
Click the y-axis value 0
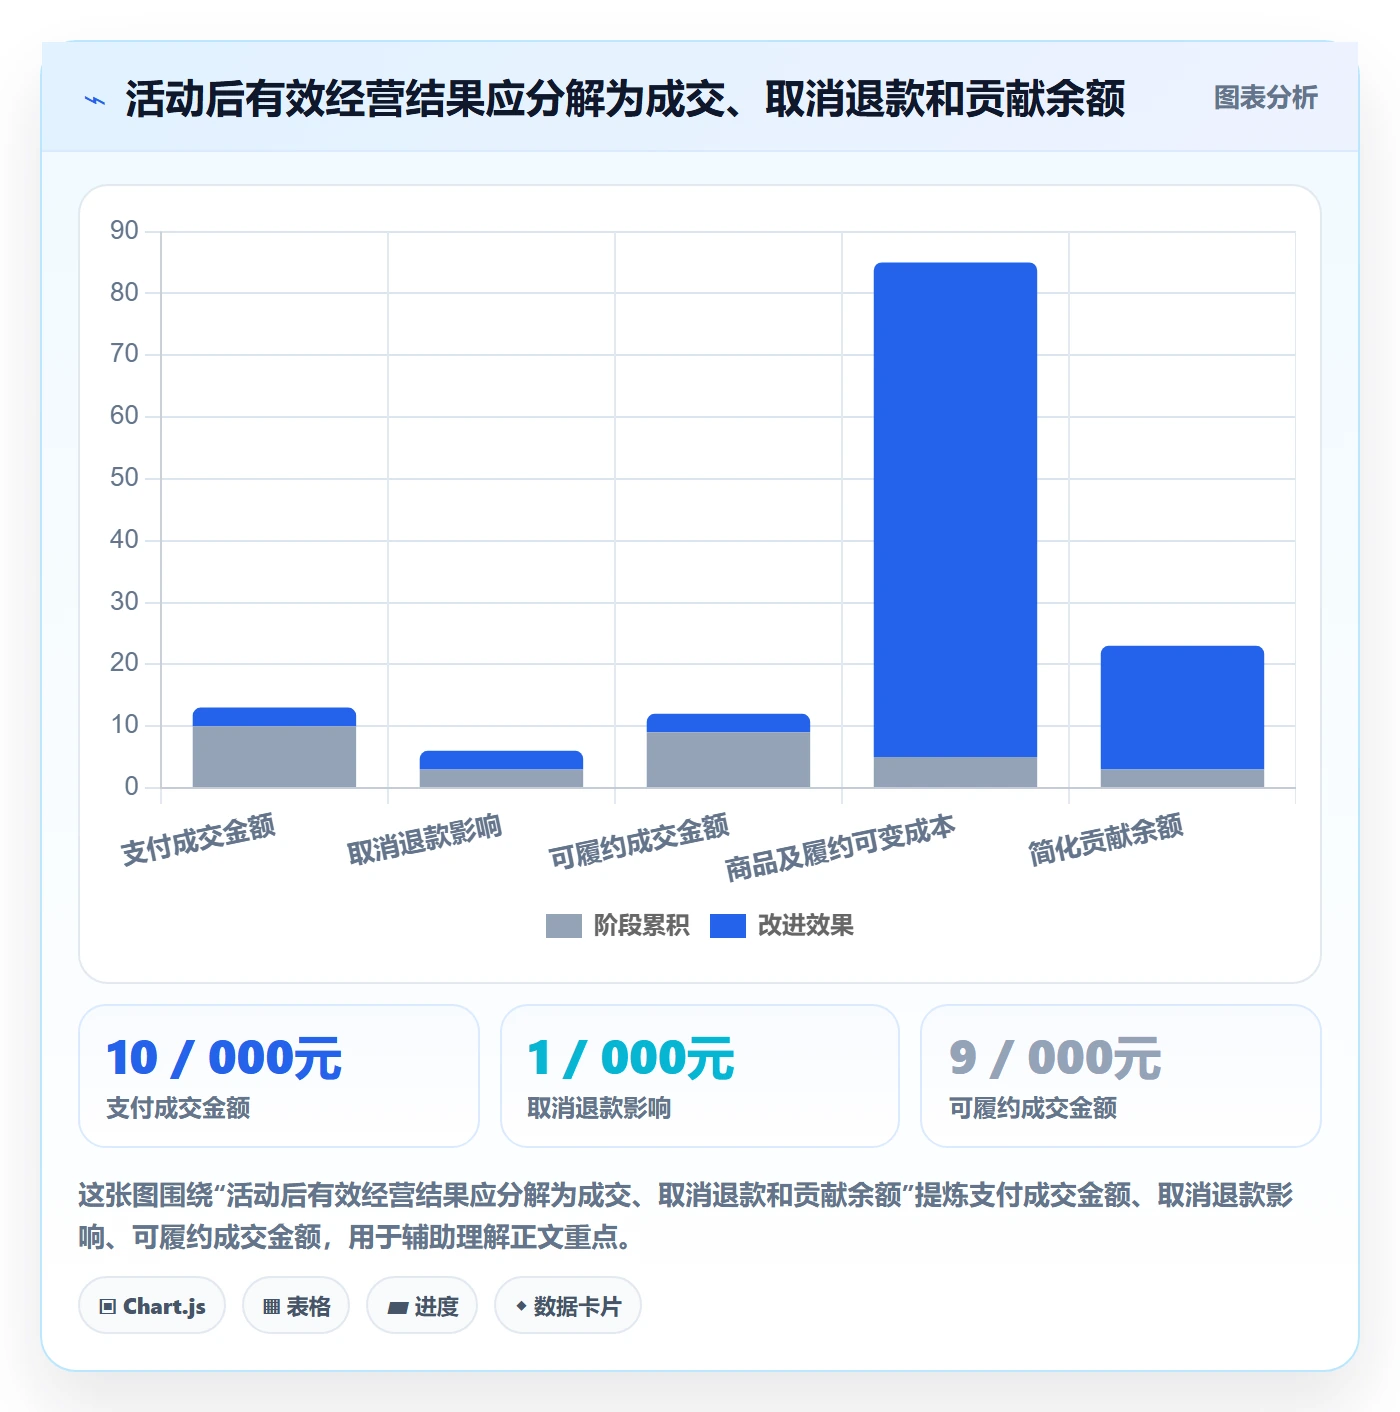[131, 787]
